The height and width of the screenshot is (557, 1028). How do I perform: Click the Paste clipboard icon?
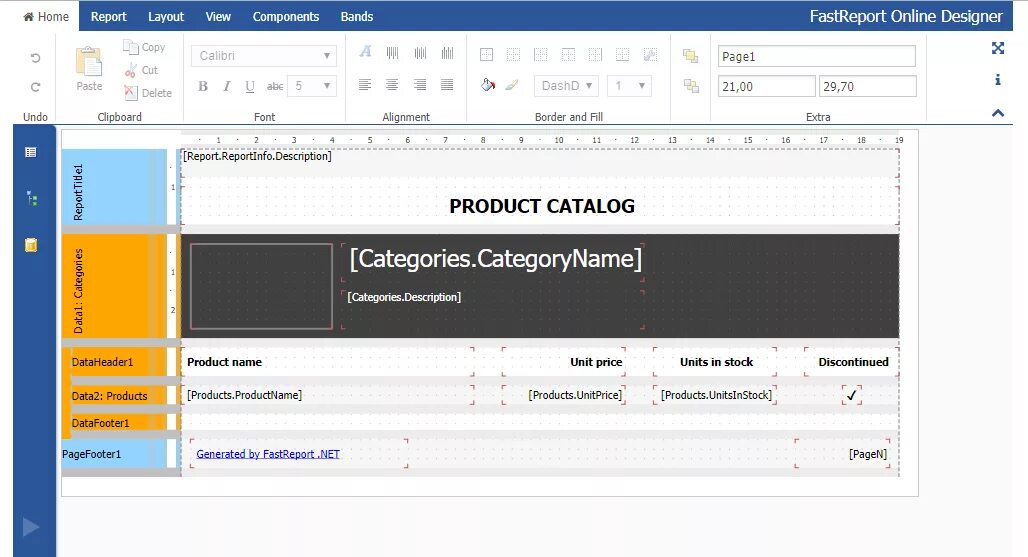(89, 62)
